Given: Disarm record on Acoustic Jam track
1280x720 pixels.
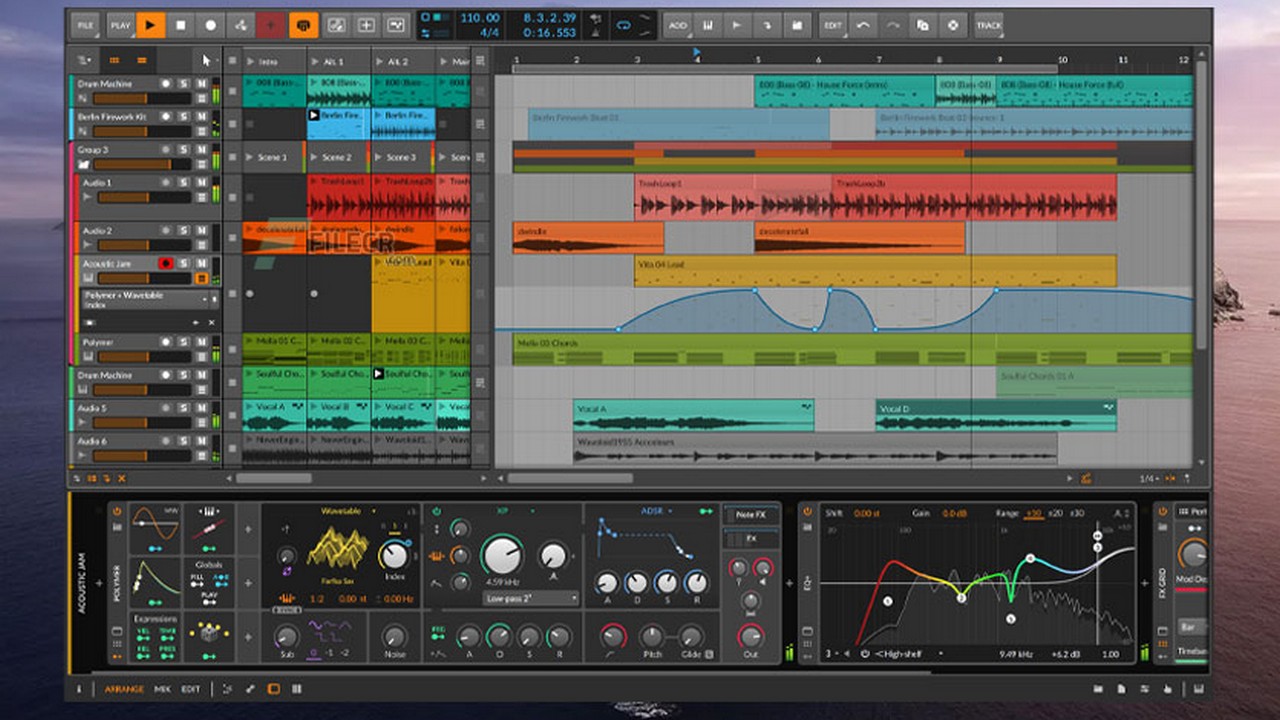Looking at the screenshot, I should coord(166,263).
